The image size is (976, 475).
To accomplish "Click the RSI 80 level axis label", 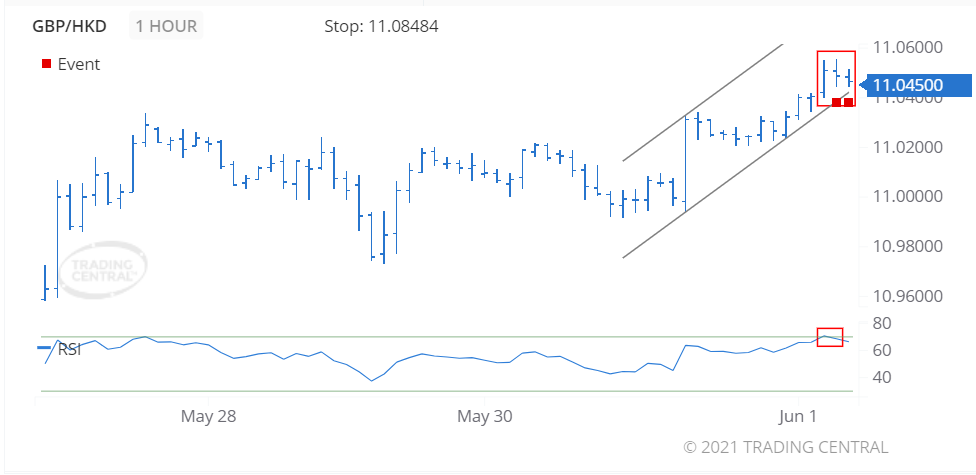I will [x=882, y=323].
